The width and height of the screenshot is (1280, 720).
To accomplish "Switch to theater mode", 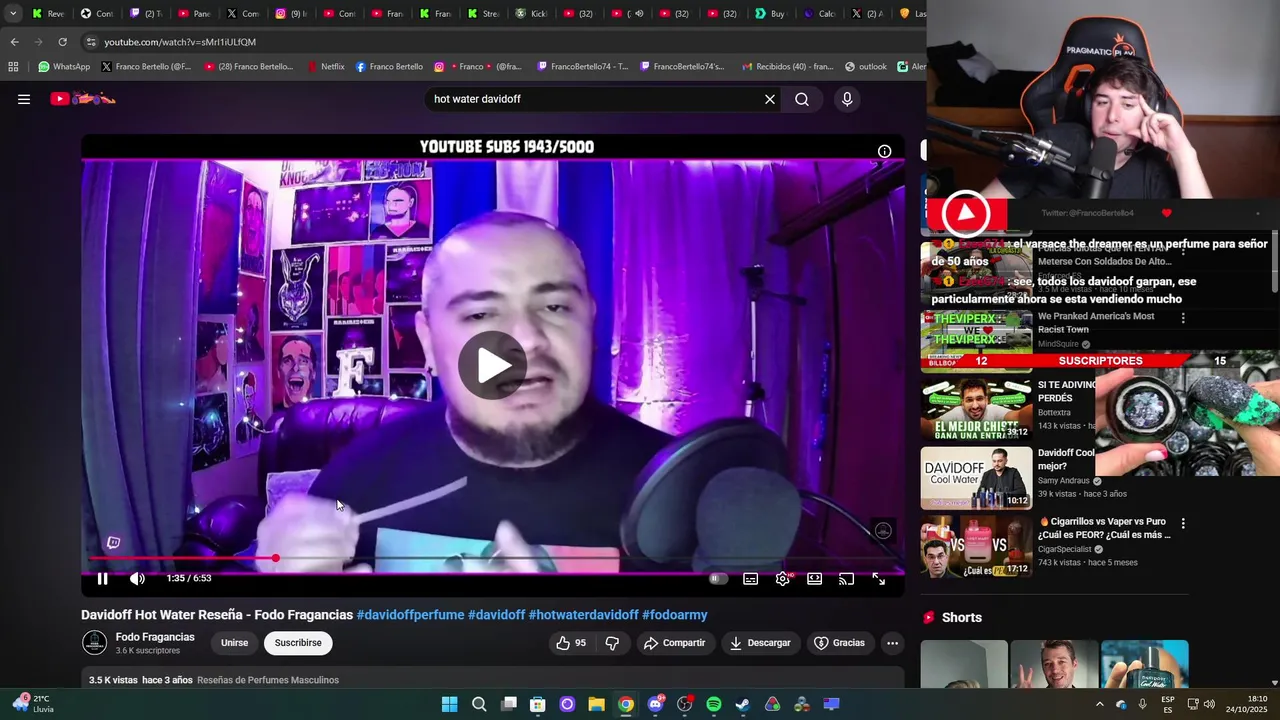I will click(x=815, y=578).
